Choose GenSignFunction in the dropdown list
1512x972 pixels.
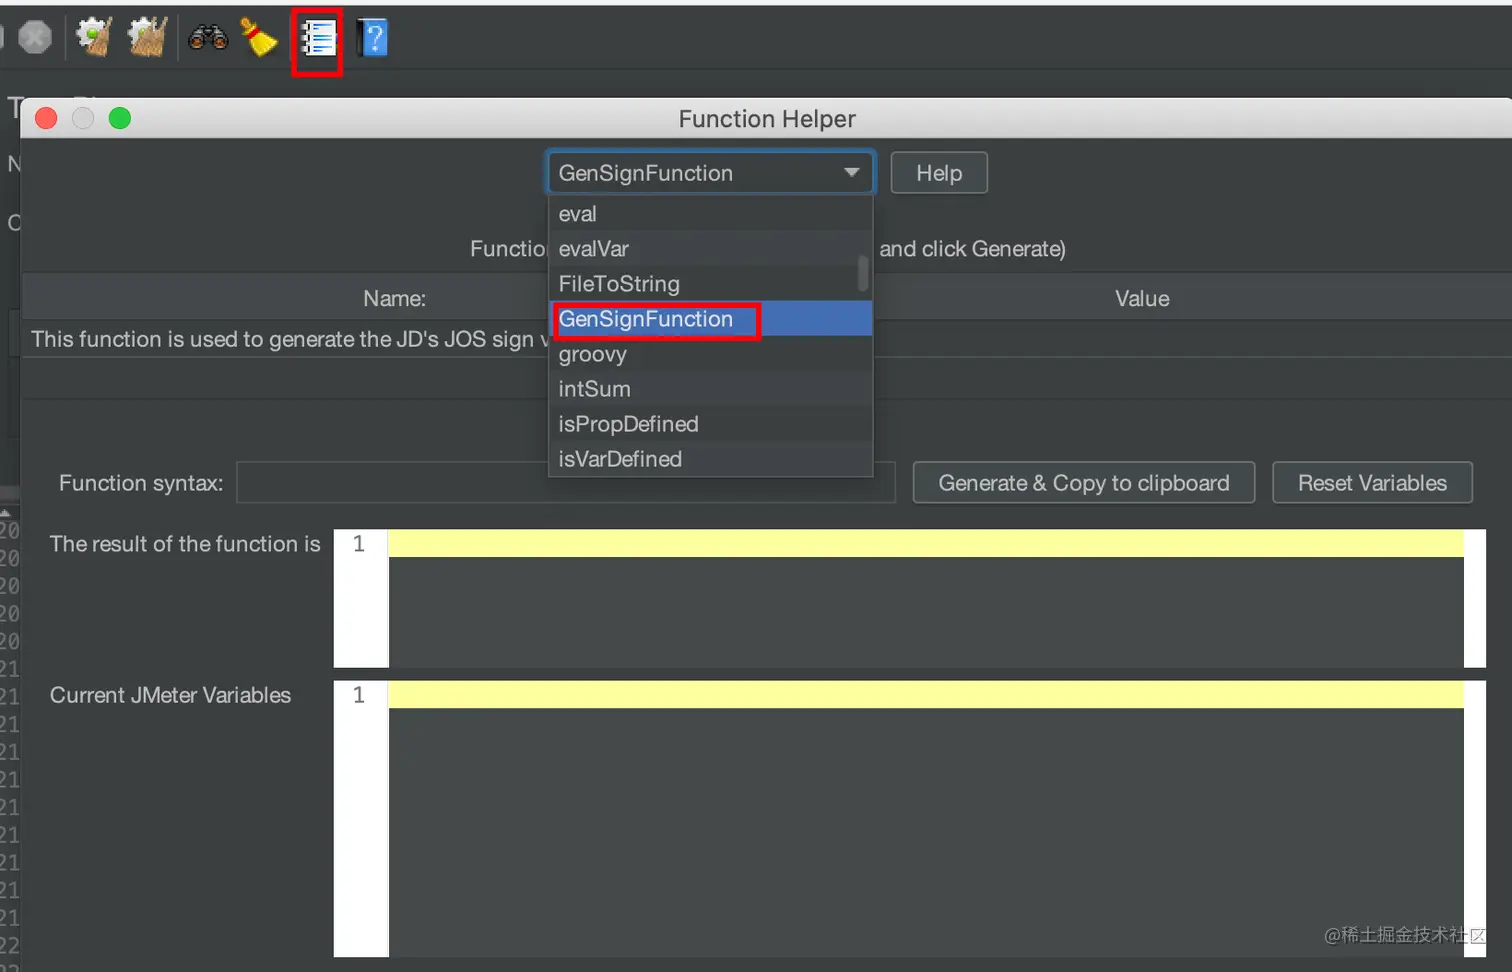711,319
